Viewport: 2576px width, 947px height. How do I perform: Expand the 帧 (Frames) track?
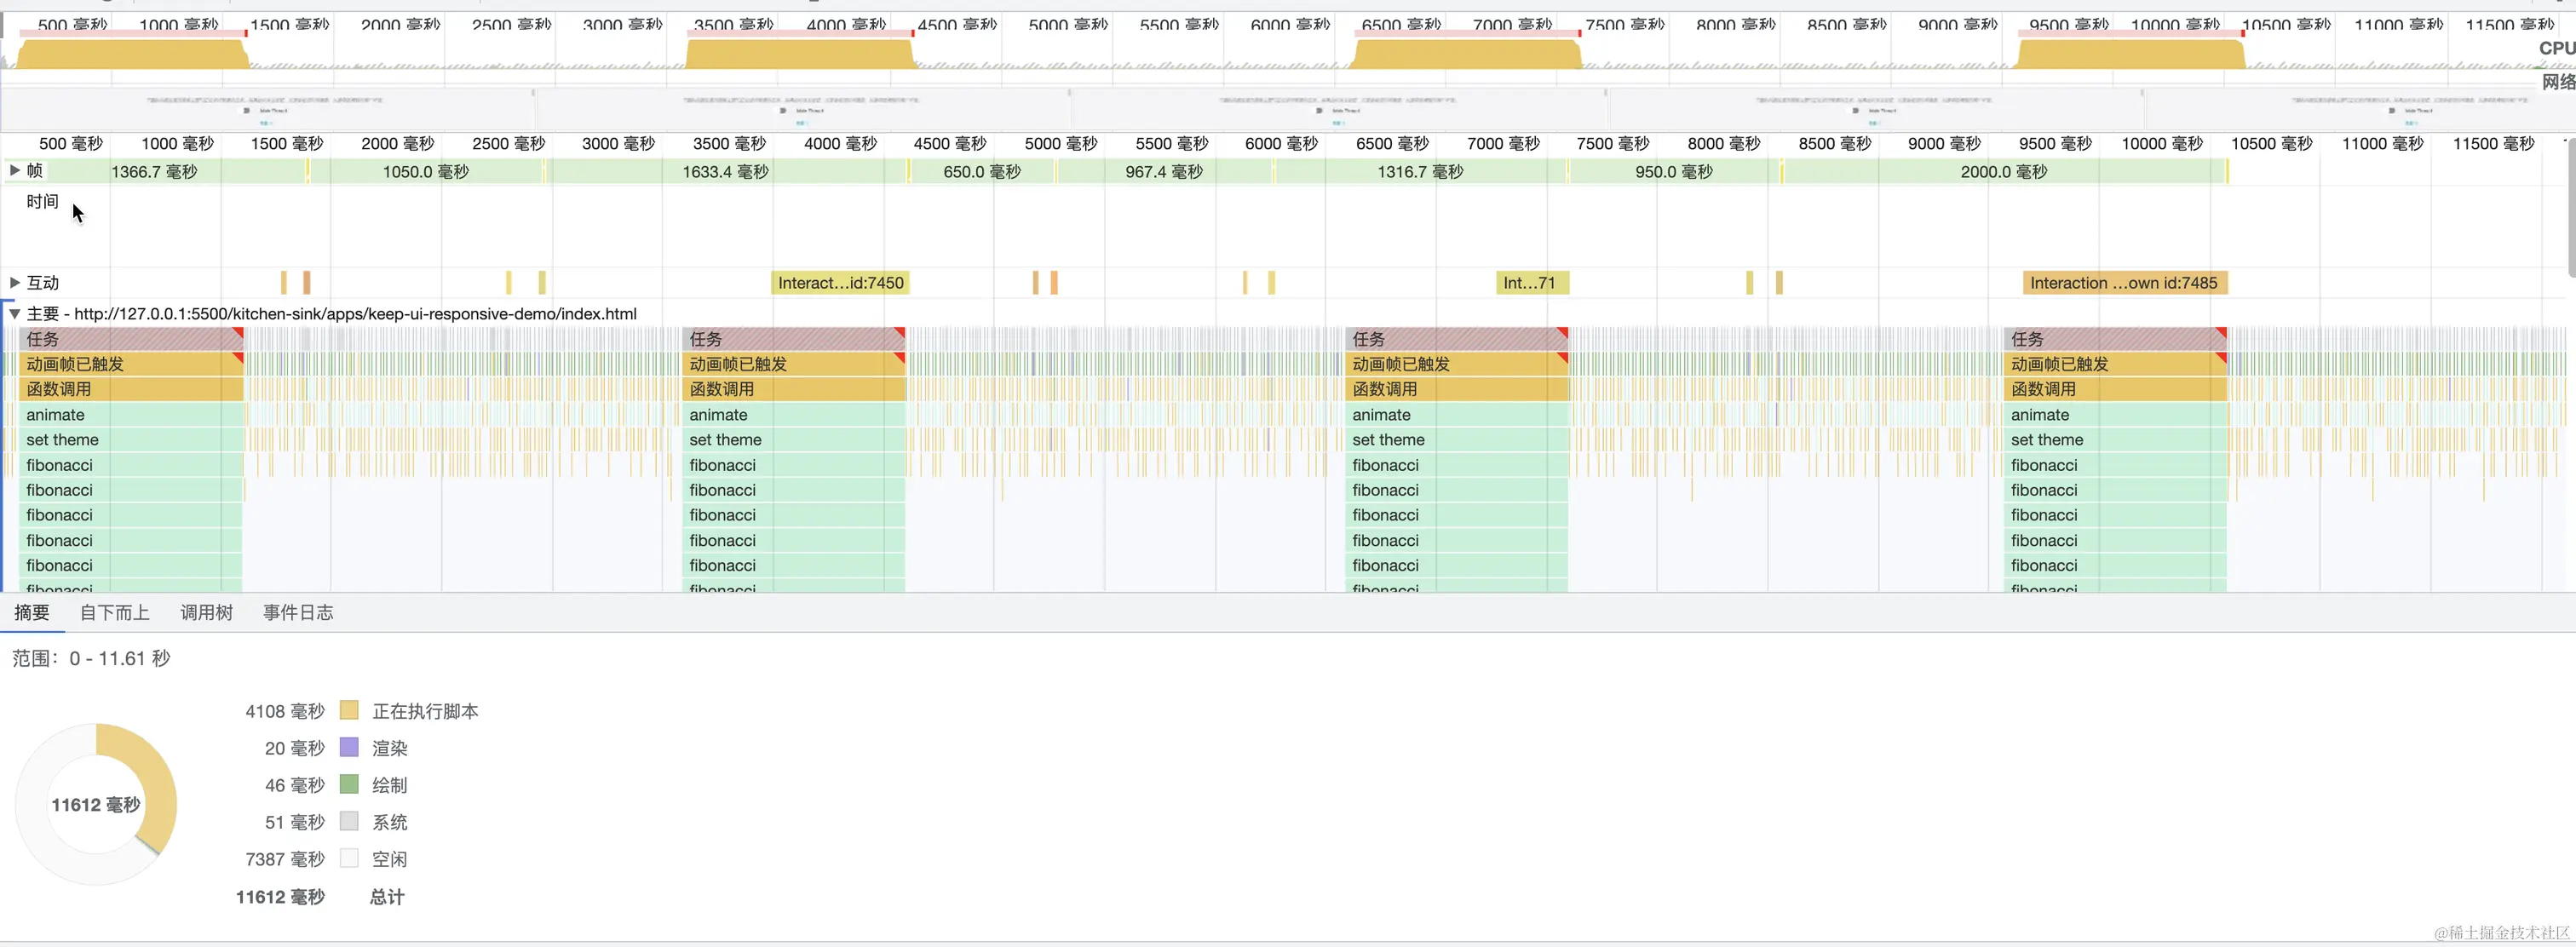(15, 171)
